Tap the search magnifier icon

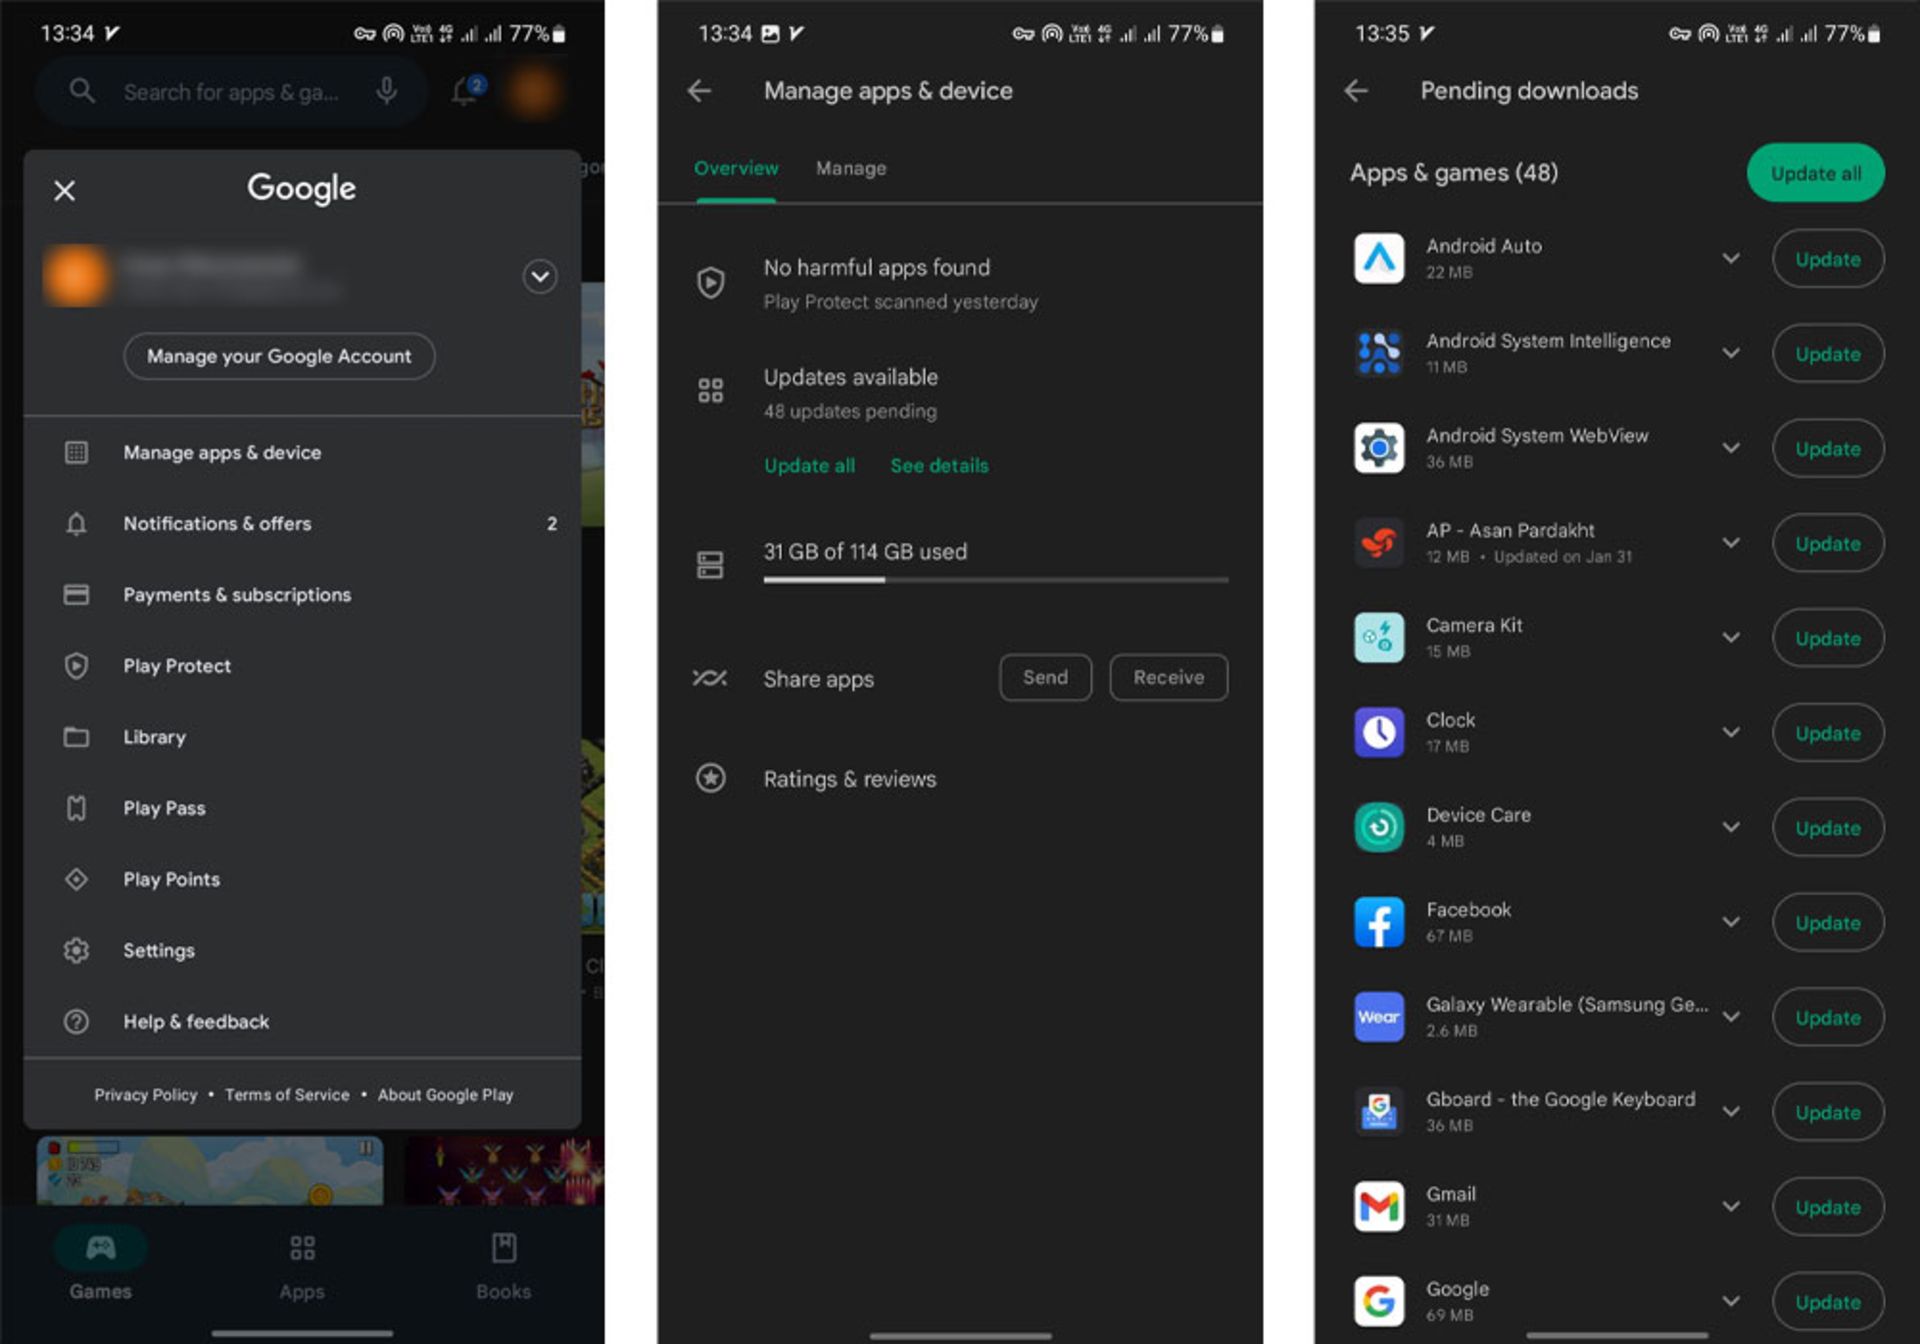click(82, 91)
